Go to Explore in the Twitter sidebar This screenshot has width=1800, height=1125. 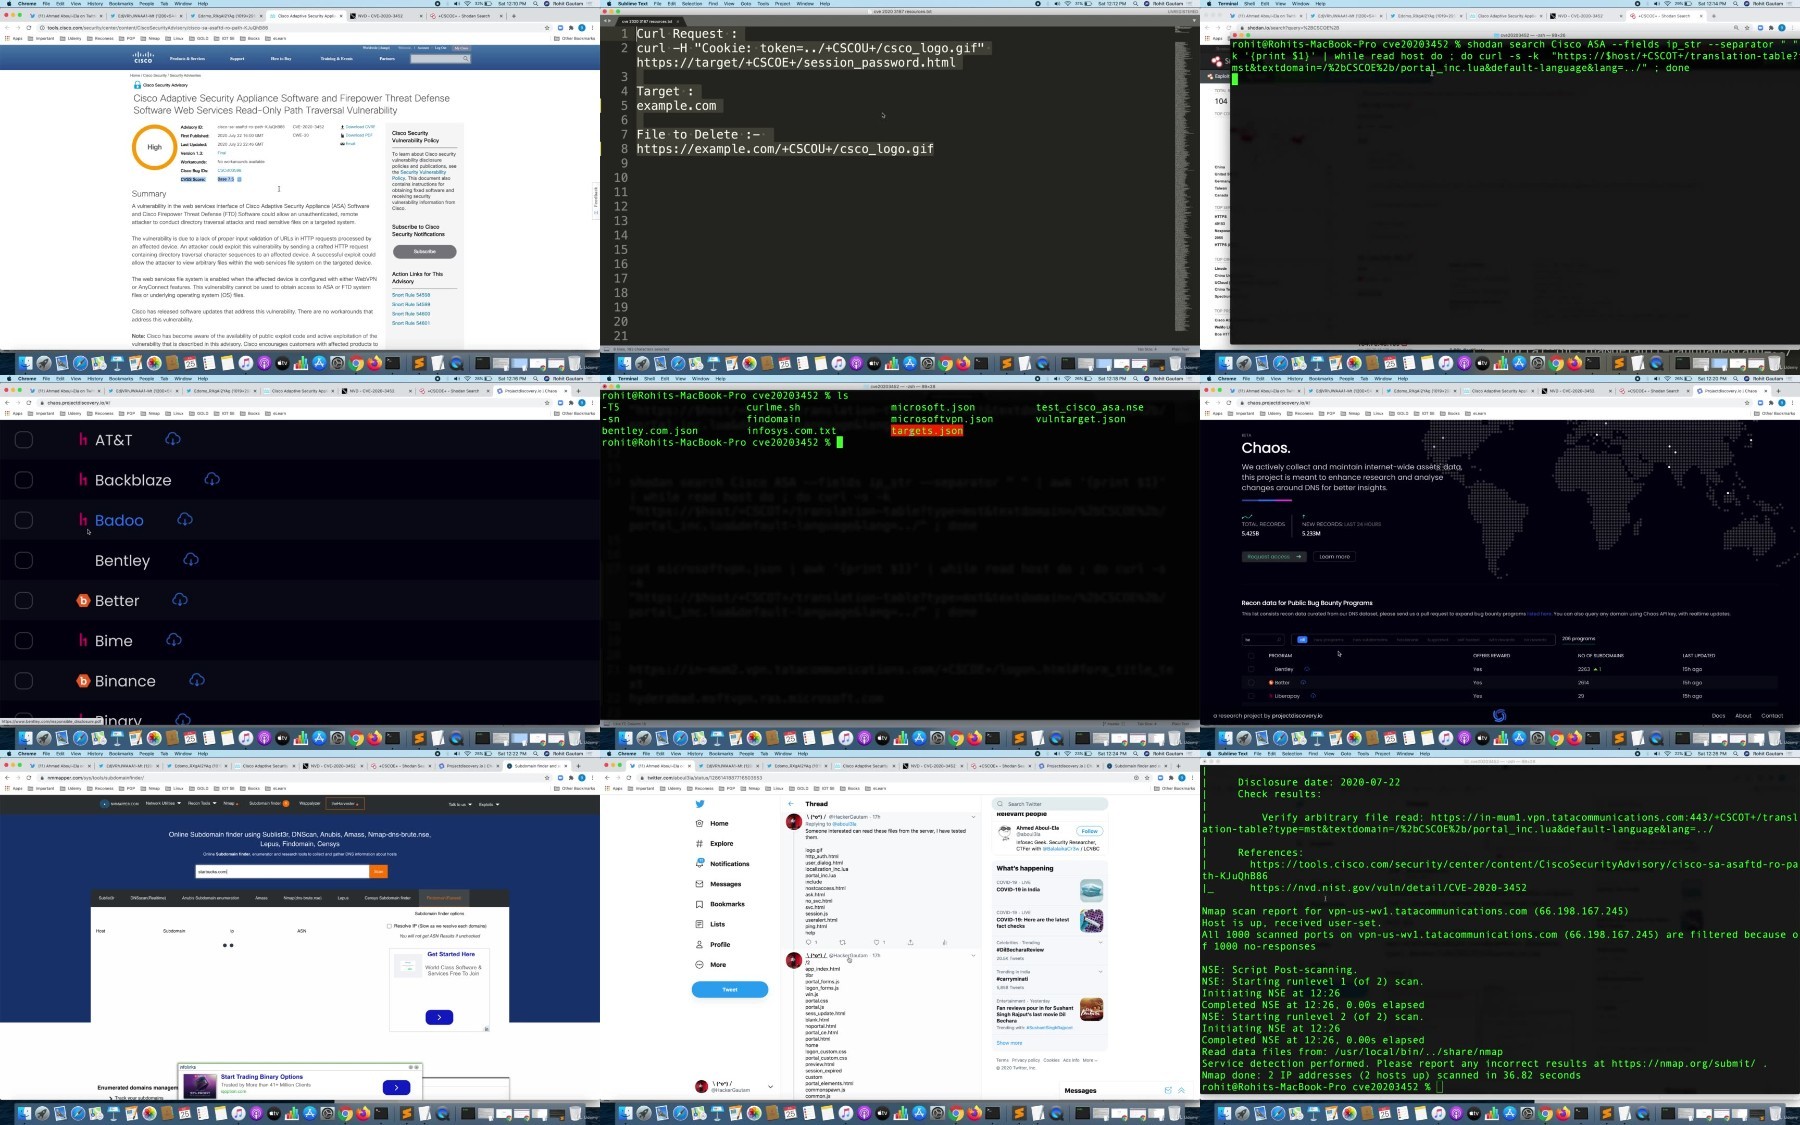coord(714,843)
